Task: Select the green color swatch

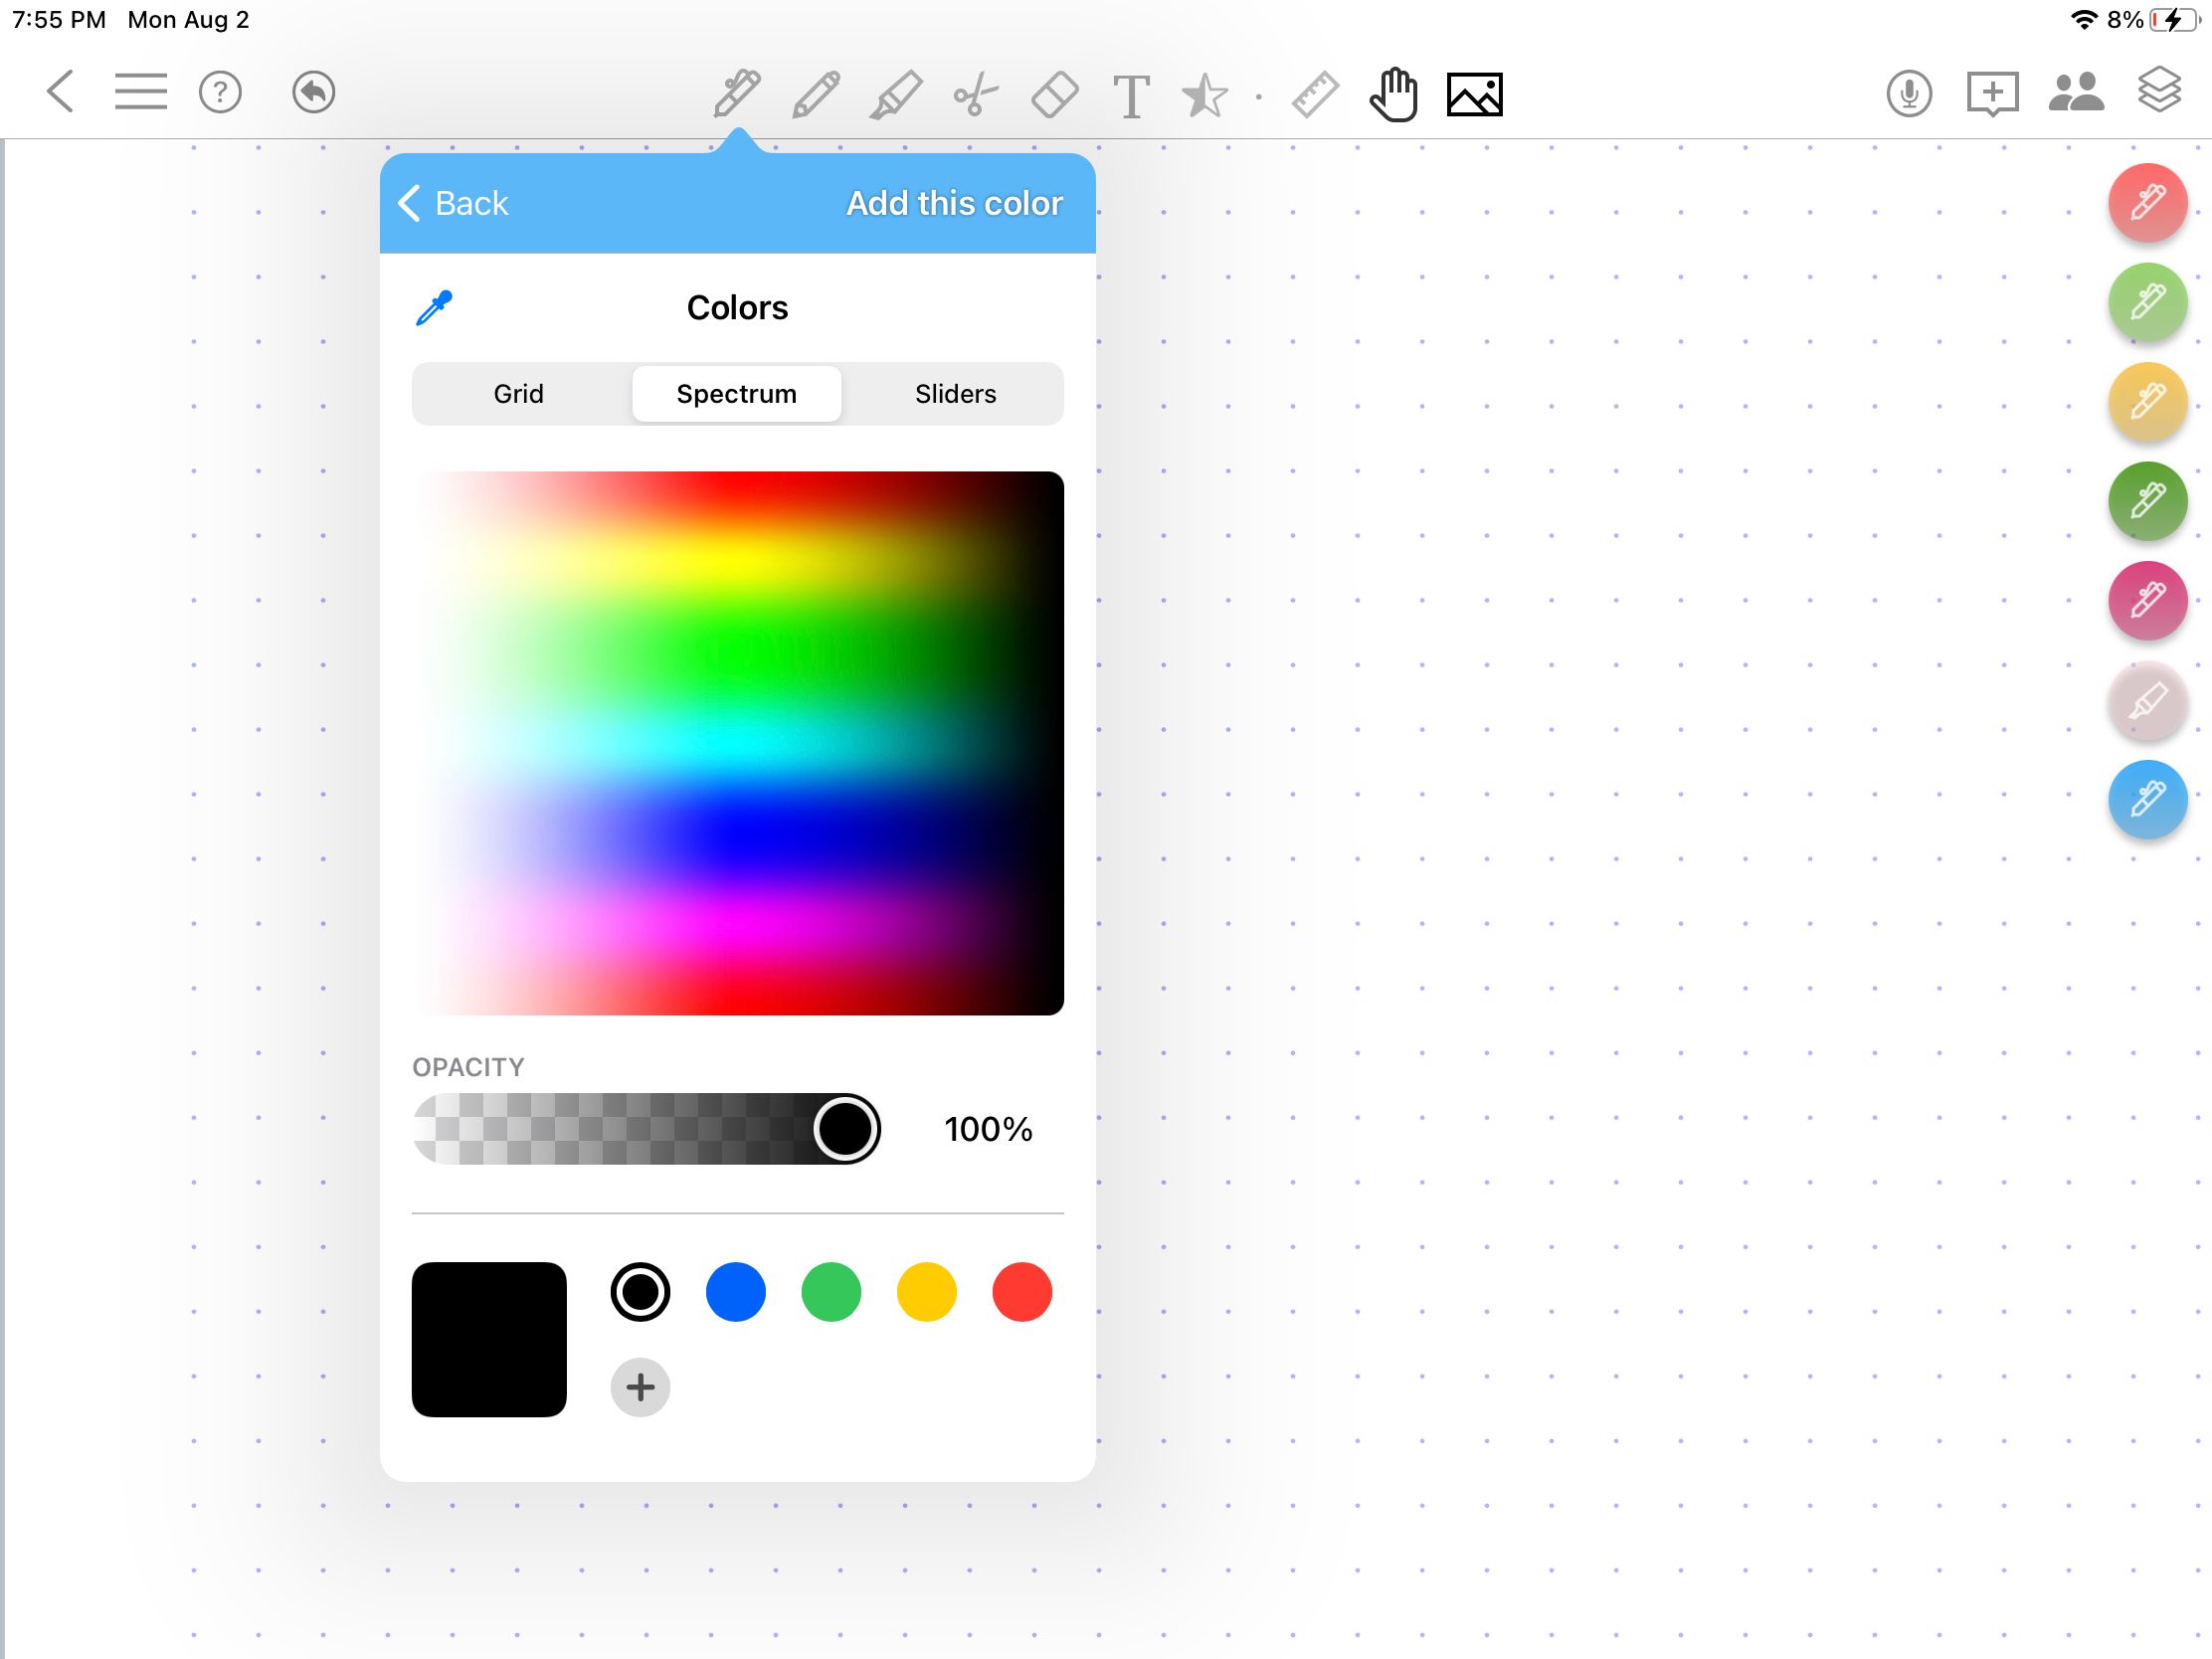Action: (830, 1293)
